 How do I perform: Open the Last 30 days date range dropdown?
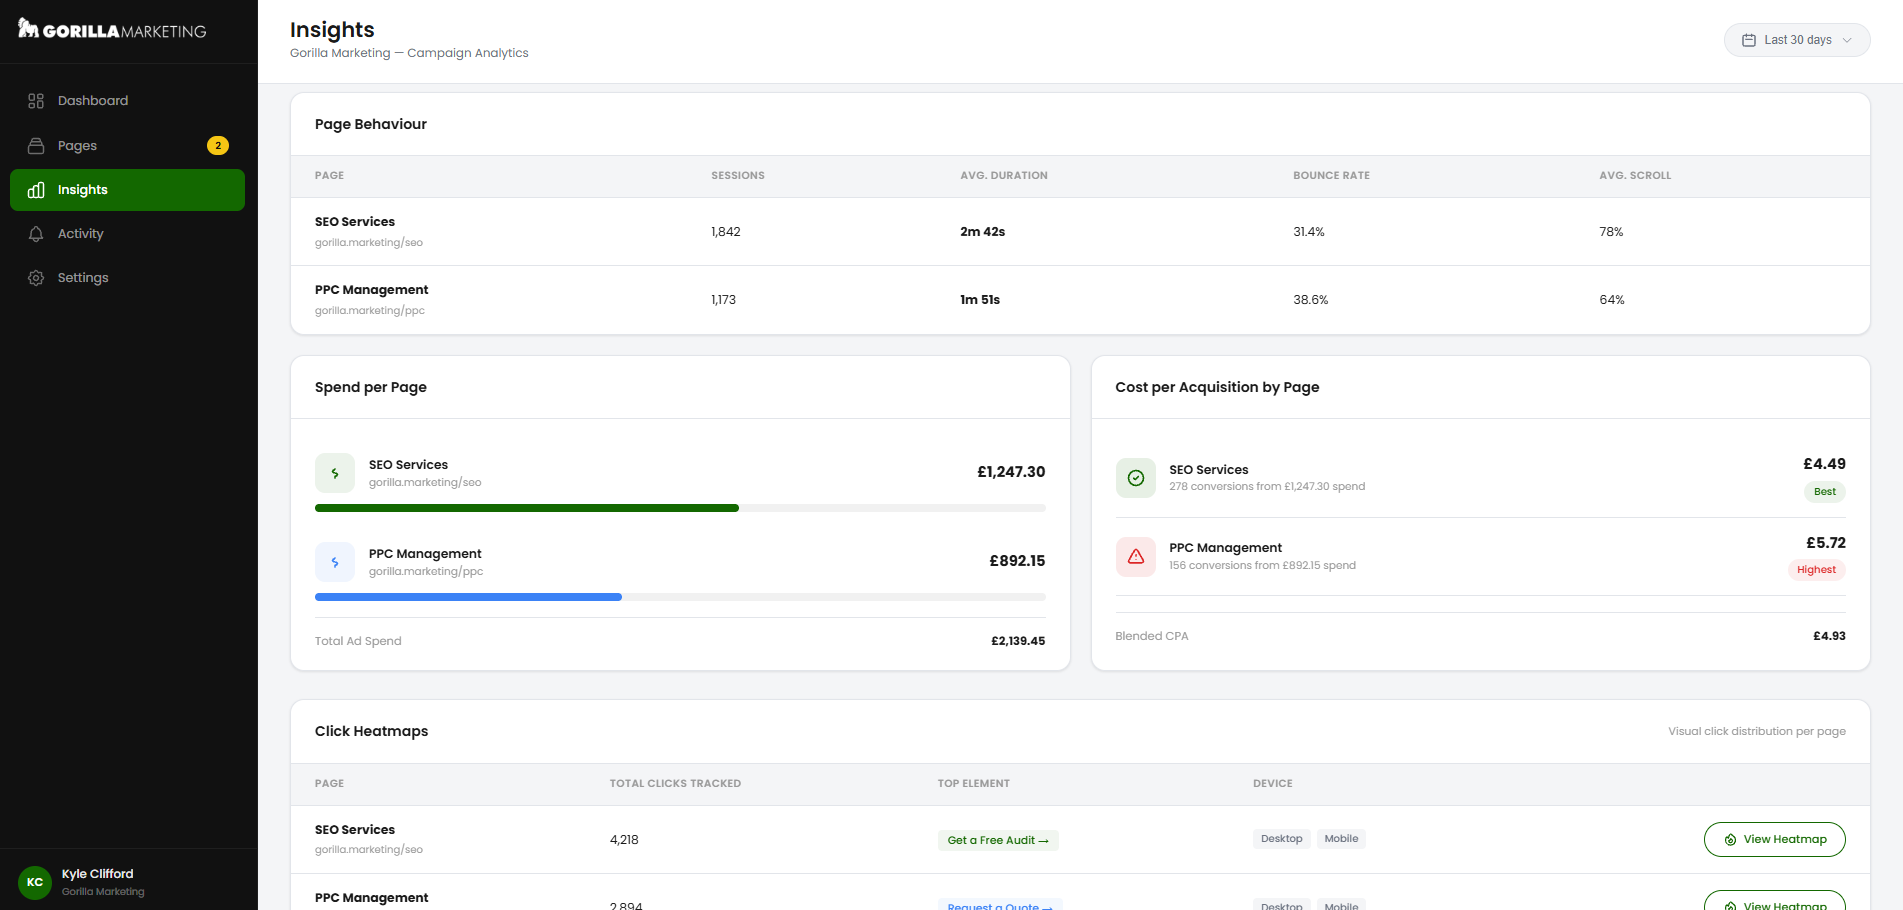[x=1797, y=40]
